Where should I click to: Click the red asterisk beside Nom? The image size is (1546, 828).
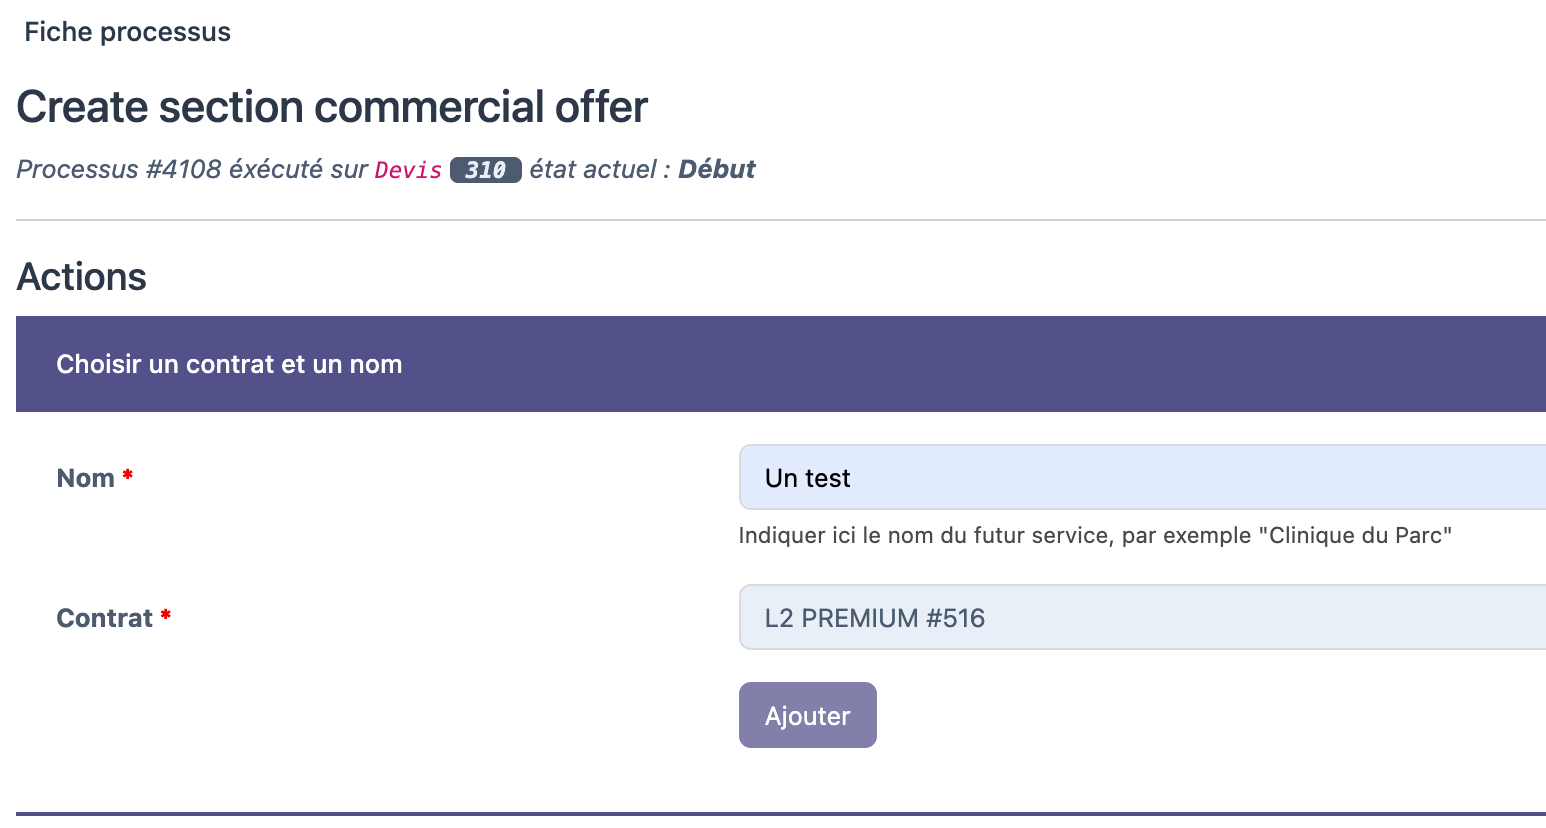point(128,475)
